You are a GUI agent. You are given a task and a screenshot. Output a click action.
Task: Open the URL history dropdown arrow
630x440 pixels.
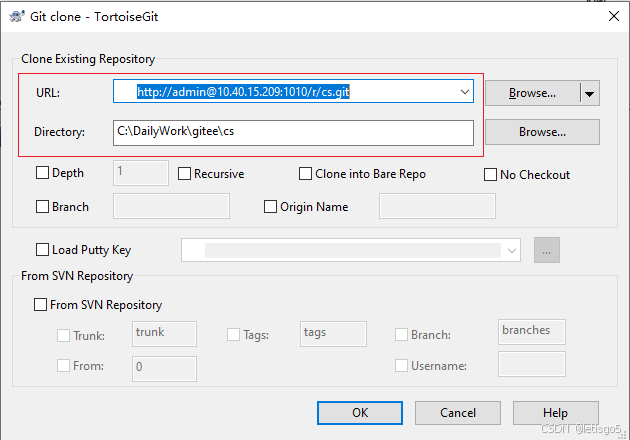click(x=464, y=92)
